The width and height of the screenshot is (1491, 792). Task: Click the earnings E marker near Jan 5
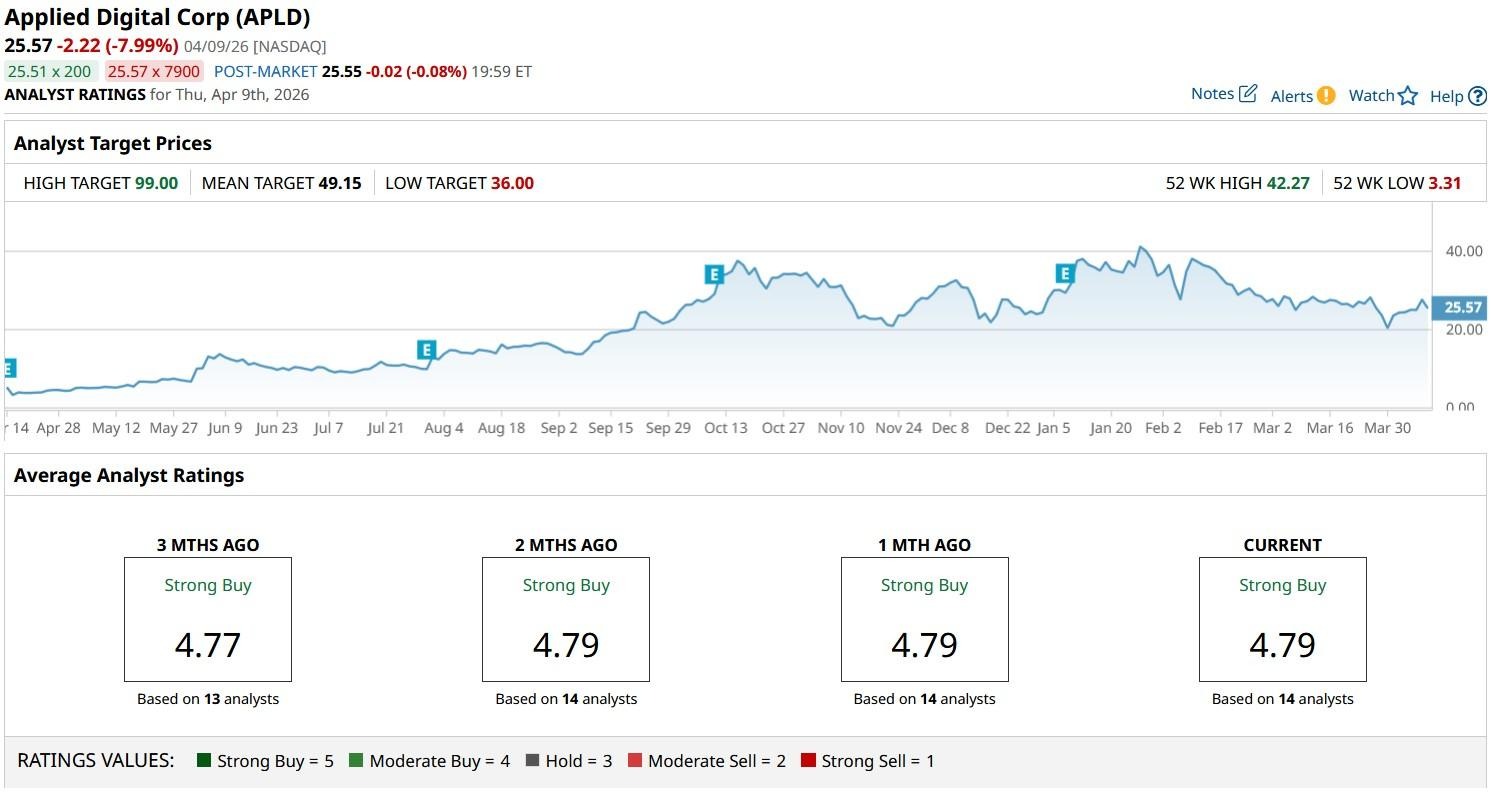pos(1065,273)
